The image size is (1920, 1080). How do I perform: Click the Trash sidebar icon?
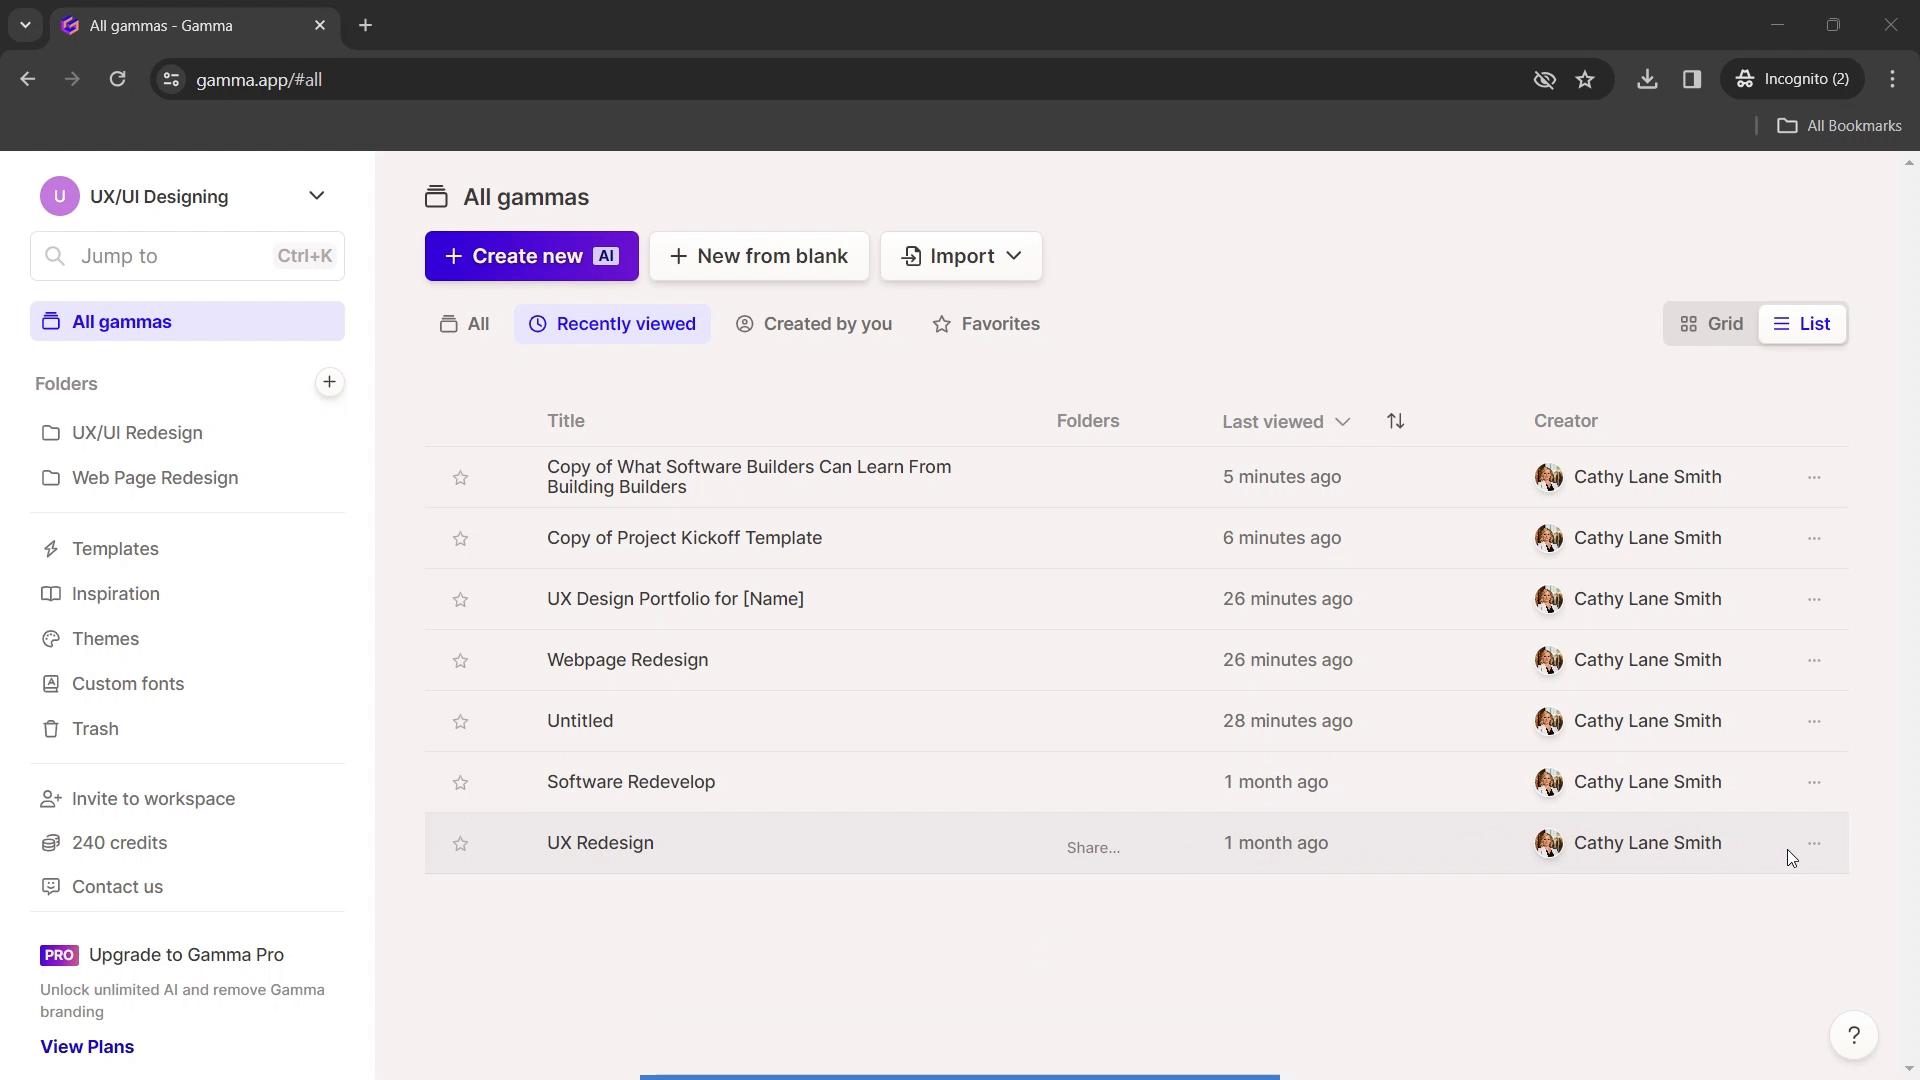[x=49, y=728]
